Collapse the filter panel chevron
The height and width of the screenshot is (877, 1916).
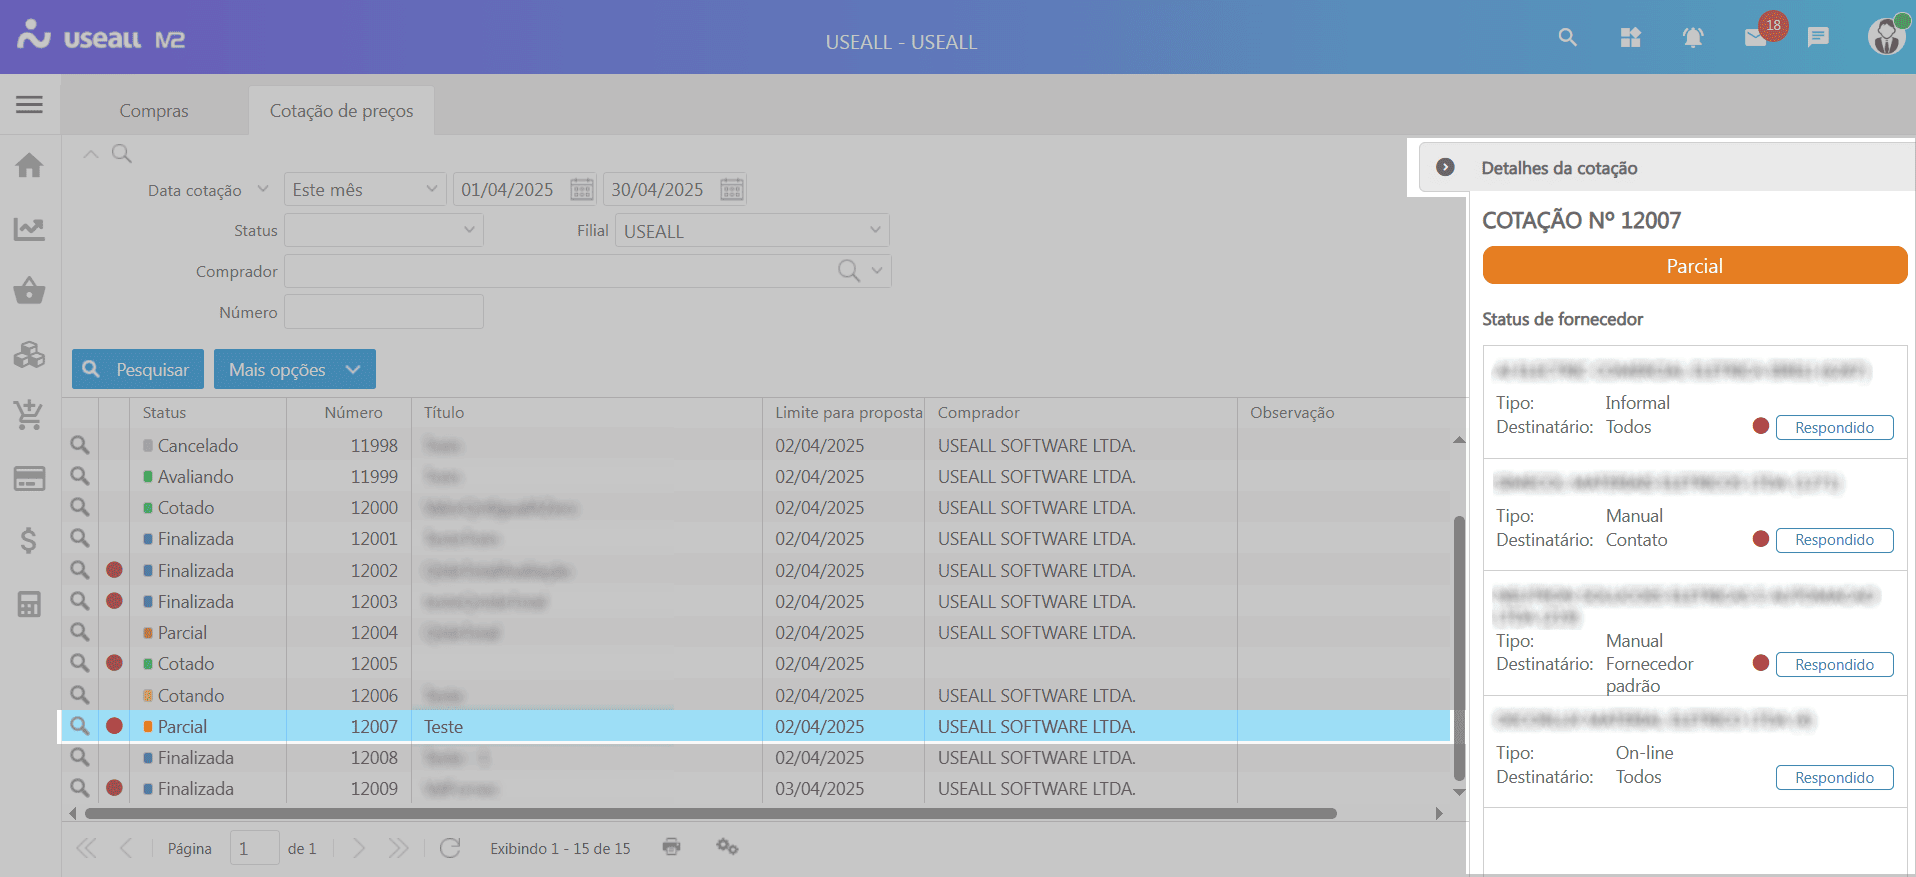coord(91,154)
